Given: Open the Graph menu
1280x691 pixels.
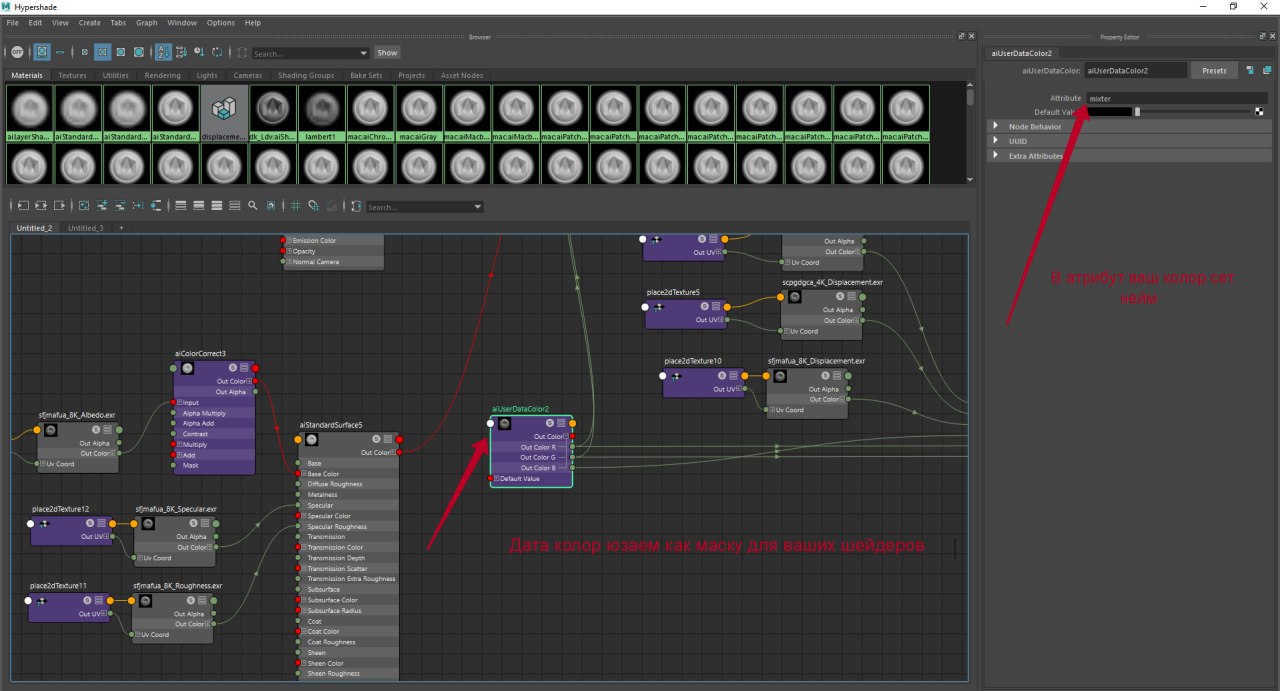Looking at the screenshot, I should pyautogui.click(x=147, y=22).
